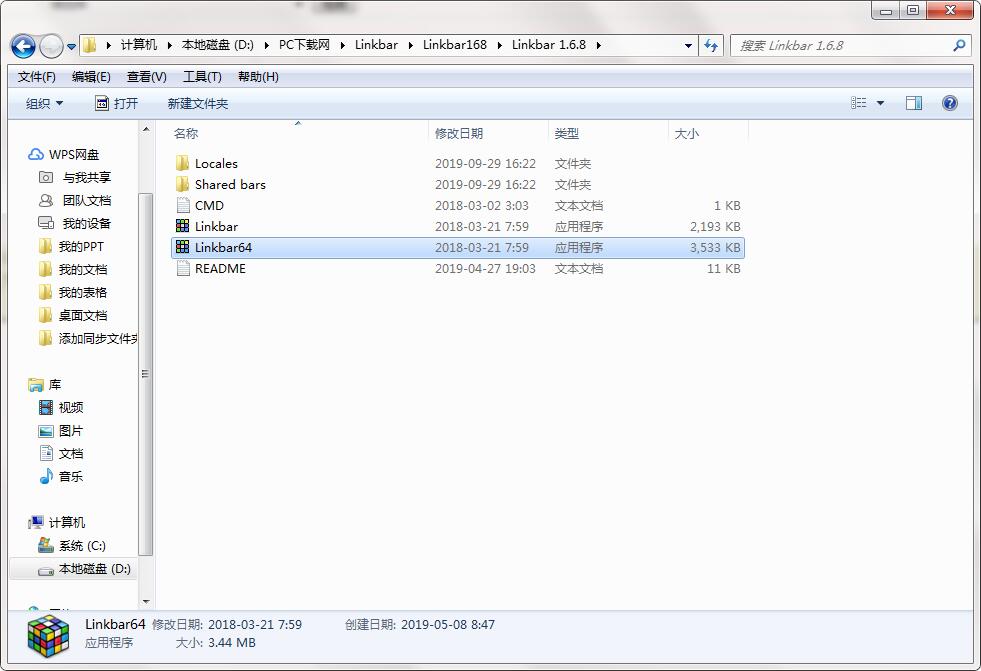Click 2019-04-27 19:03 date of README
This screenshot has height=671, width=981.
(x=485, y=268)
